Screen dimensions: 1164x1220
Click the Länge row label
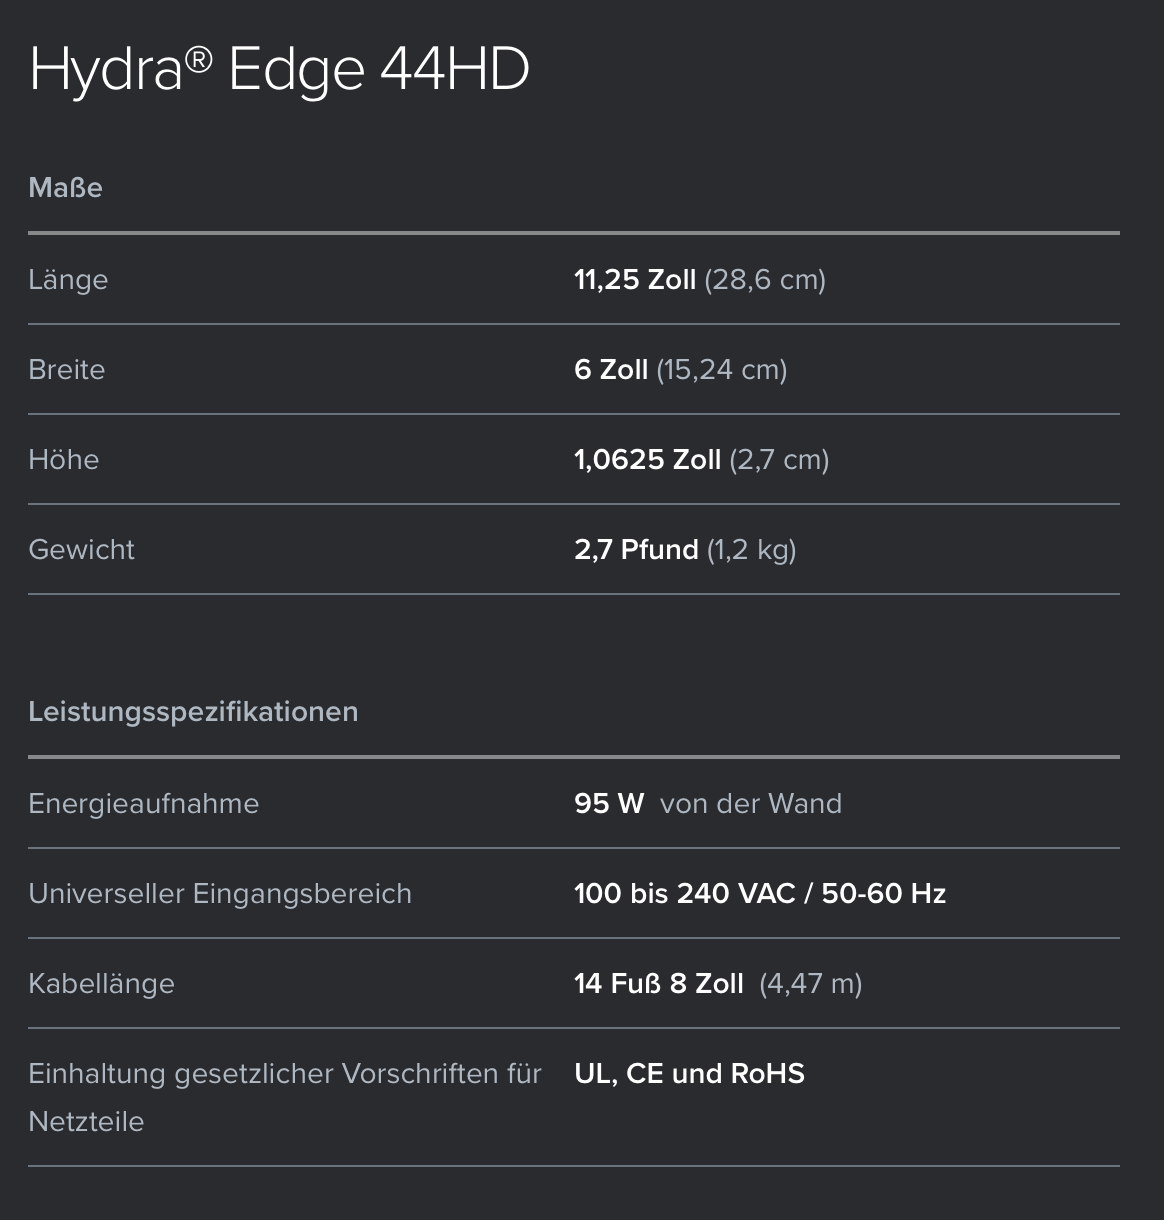pyautogui.click(x=68, y=280)
